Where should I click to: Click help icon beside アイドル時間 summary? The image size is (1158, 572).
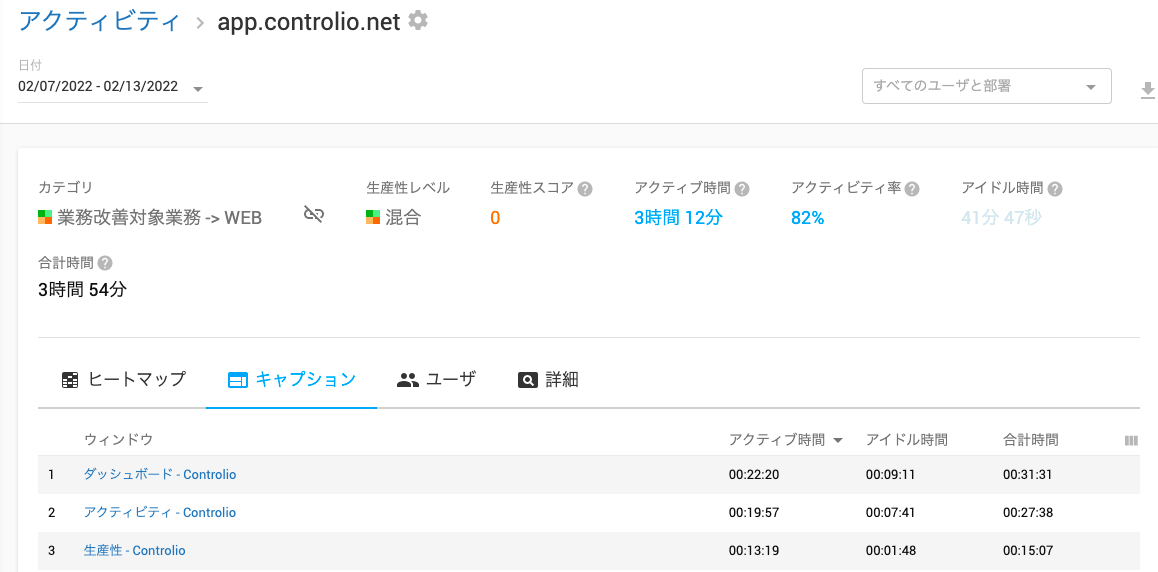1055,188
